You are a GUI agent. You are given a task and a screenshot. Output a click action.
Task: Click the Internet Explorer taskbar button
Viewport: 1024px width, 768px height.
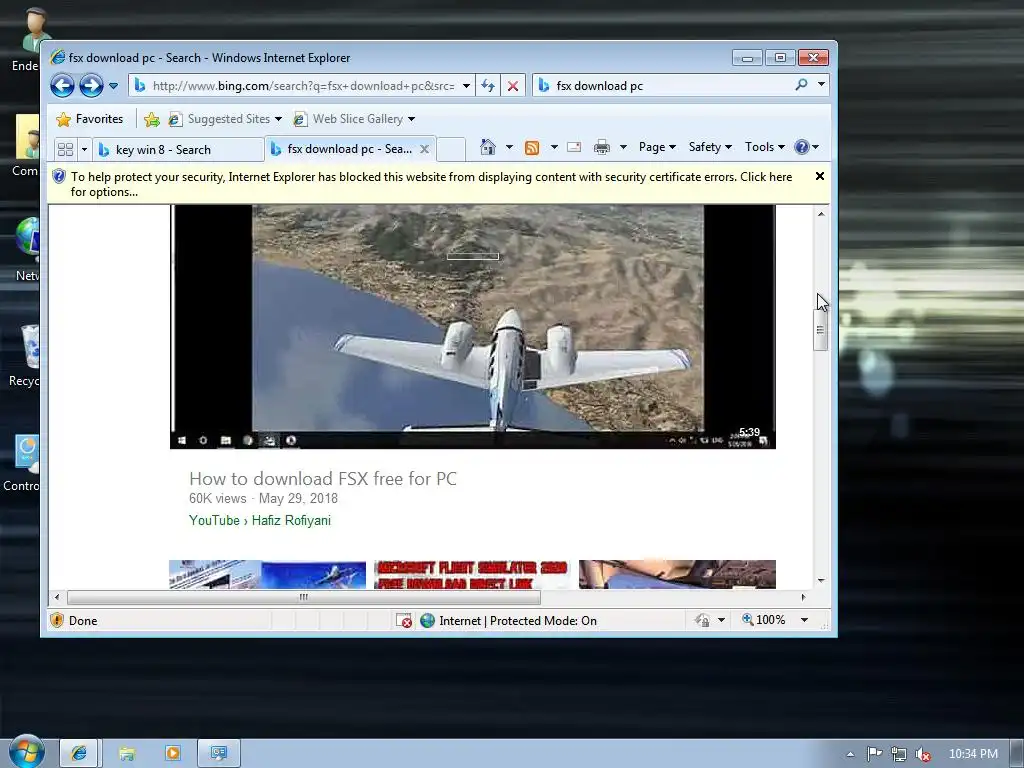tap(79, 753)
